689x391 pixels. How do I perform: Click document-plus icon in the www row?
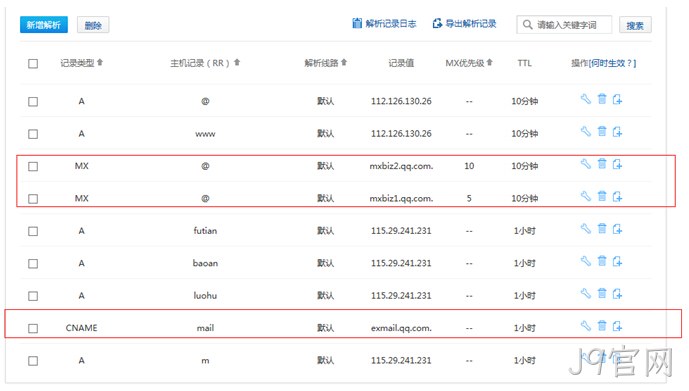[617, 132]
